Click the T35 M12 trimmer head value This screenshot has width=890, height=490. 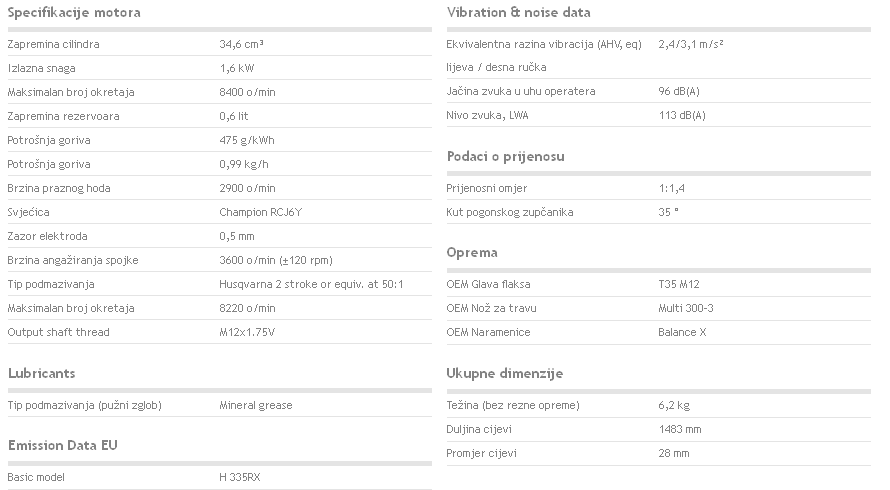coord(679,284)
